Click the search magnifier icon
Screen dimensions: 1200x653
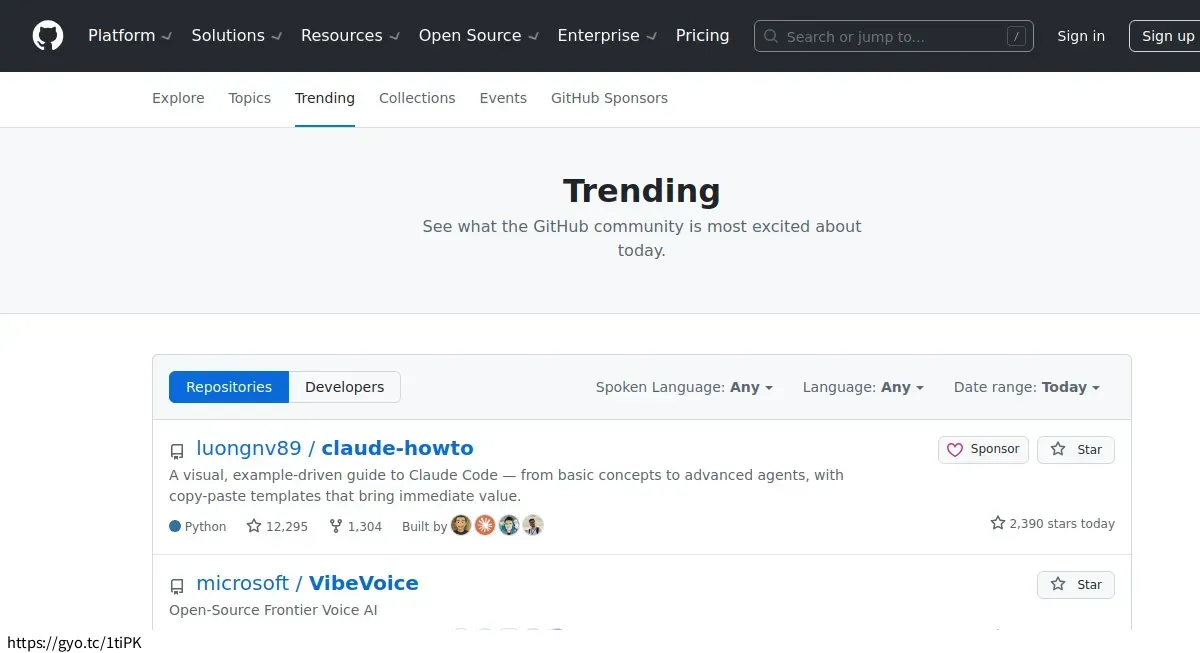(x=771, y=37)
